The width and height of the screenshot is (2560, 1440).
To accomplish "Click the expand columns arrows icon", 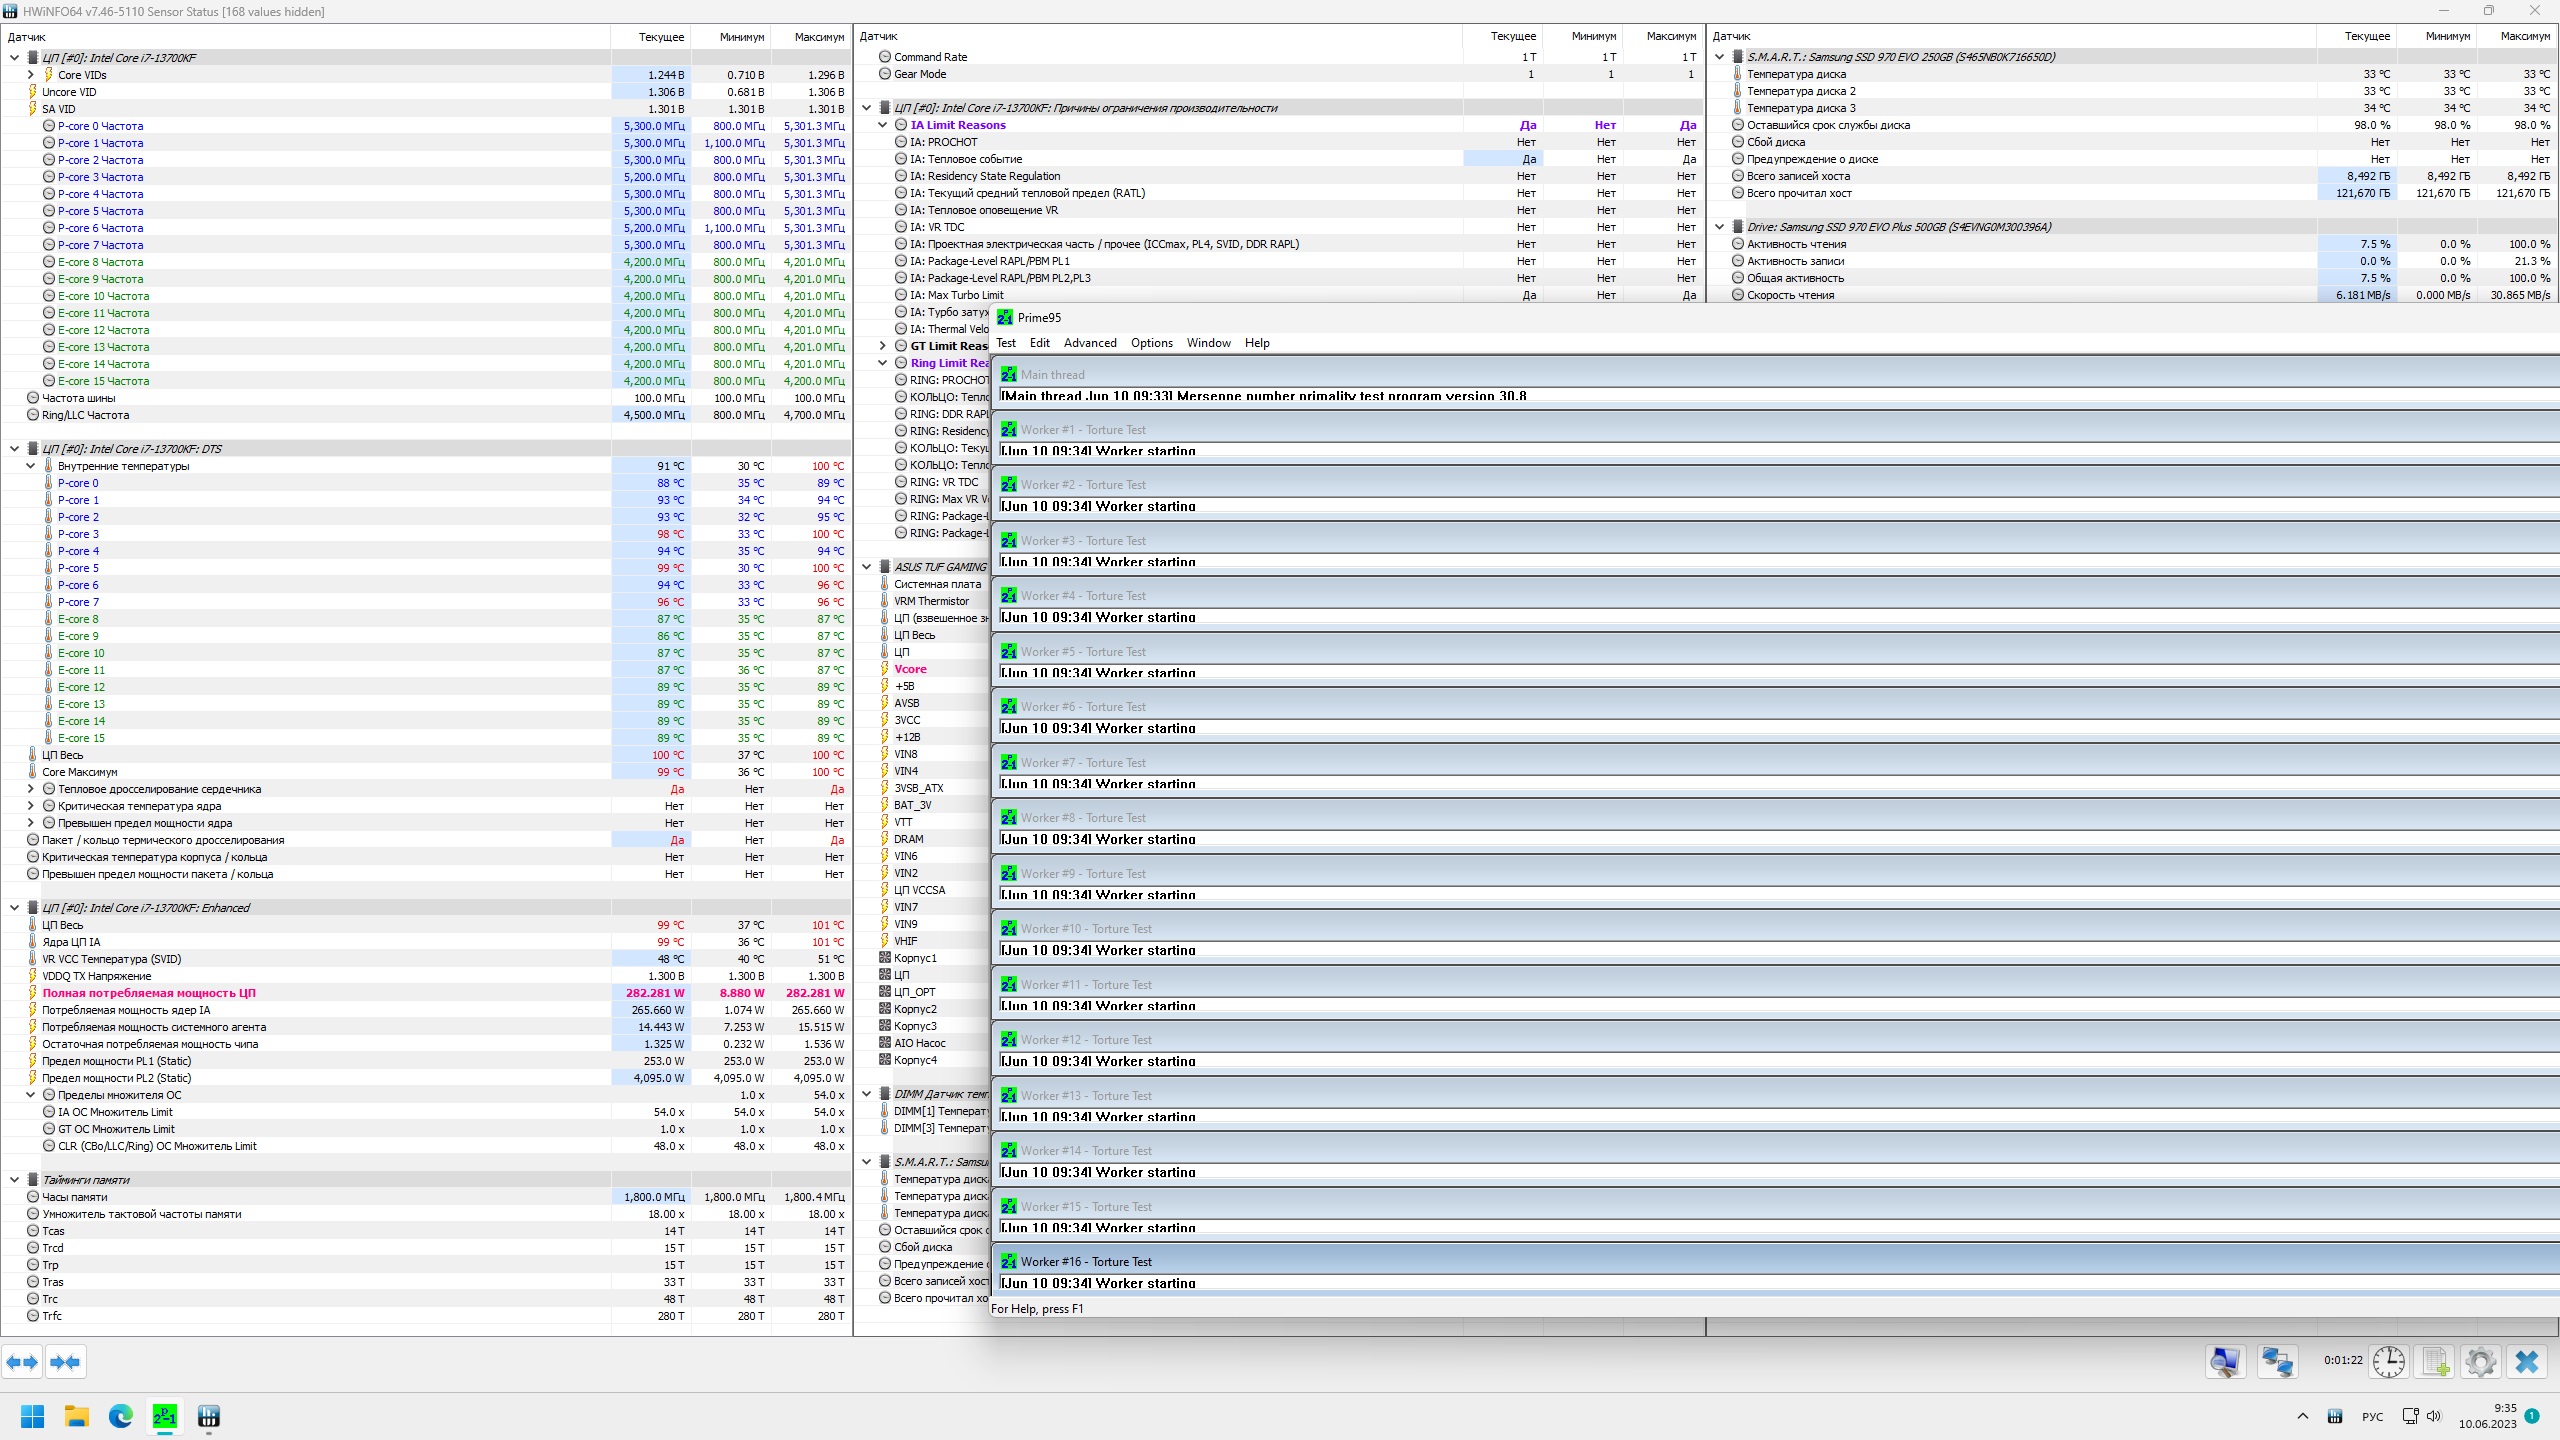I will tap(22, 1361).
